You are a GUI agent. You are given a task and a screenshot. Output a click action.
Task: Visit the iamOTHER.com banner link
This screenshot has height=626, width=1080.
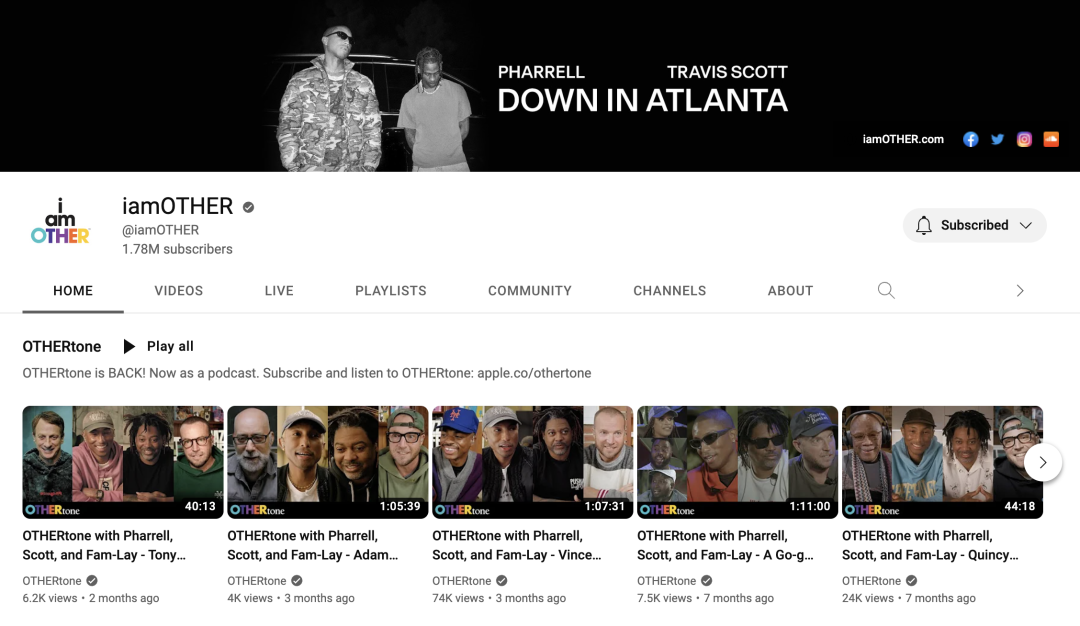(x=903, y=139)
